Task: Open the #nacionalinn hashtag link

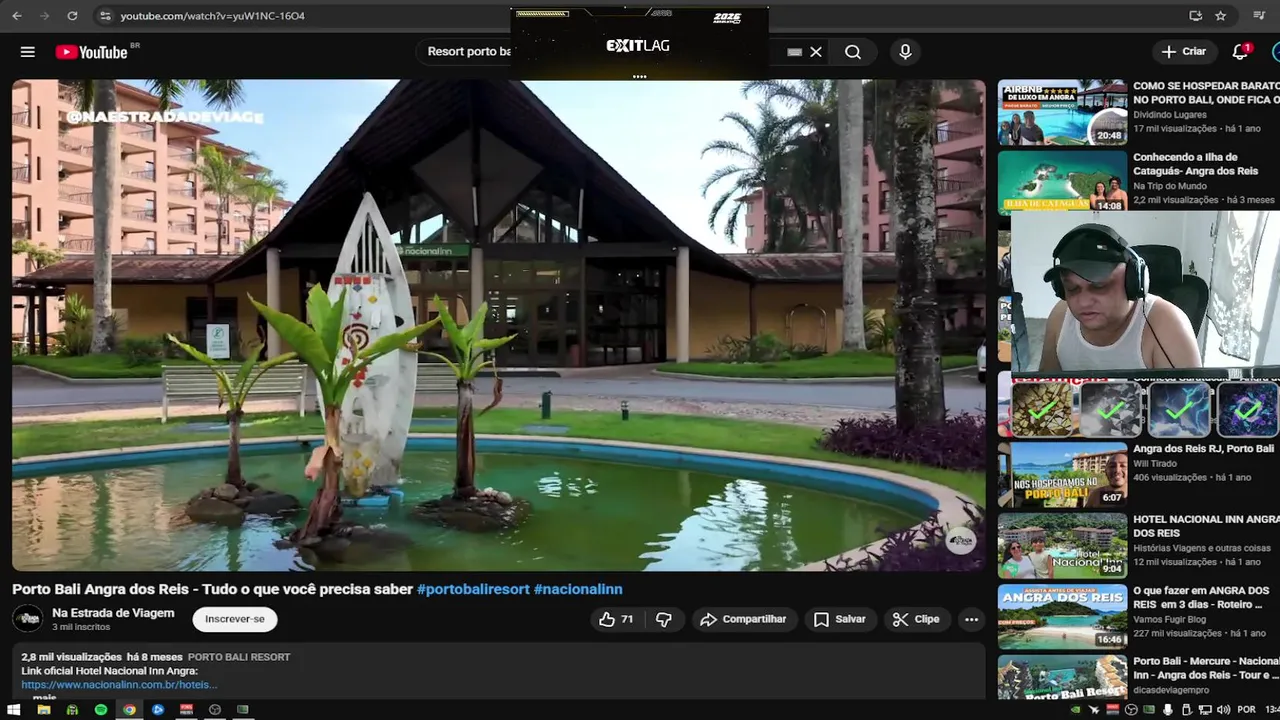Action: tap(578, 589)
